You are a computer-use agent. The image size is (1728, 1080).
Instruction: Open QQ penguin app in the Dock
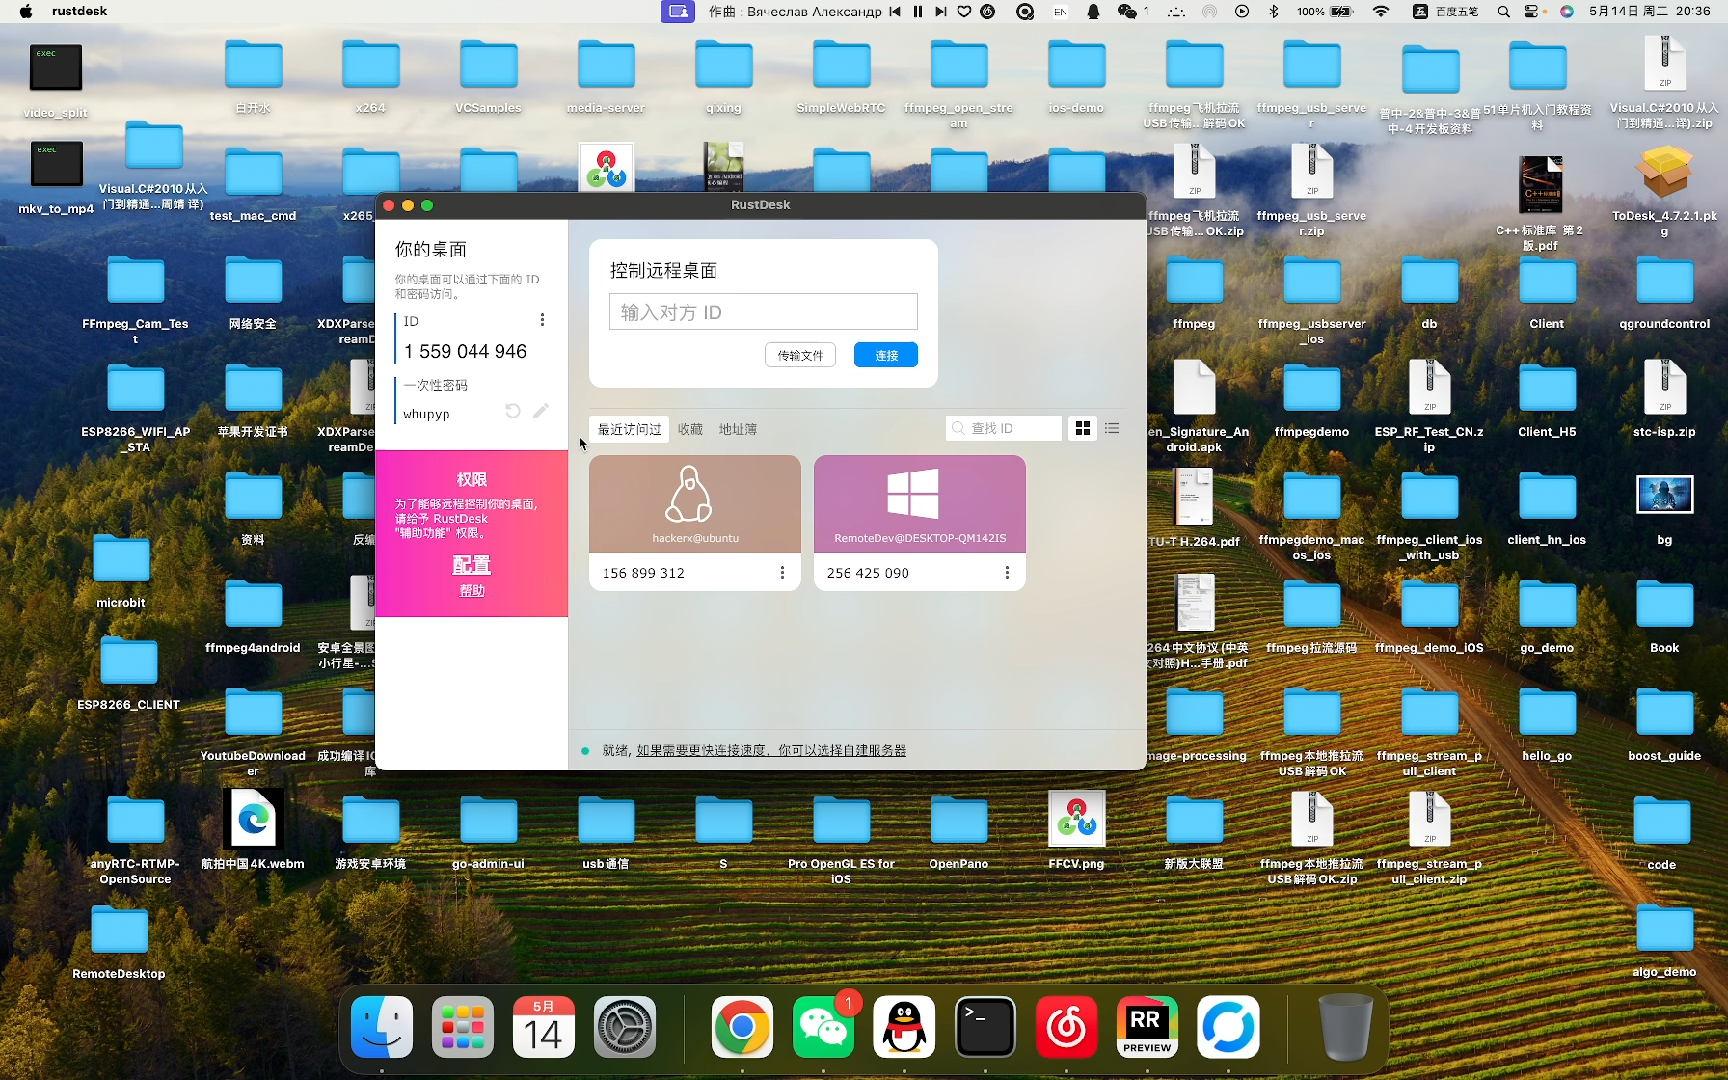click(x=904, y=1027)
